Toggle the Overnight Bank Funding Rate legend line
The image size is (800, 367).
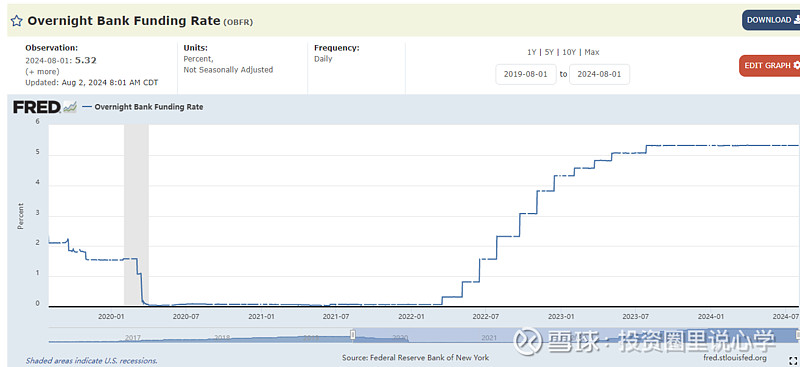click(142, 107)
